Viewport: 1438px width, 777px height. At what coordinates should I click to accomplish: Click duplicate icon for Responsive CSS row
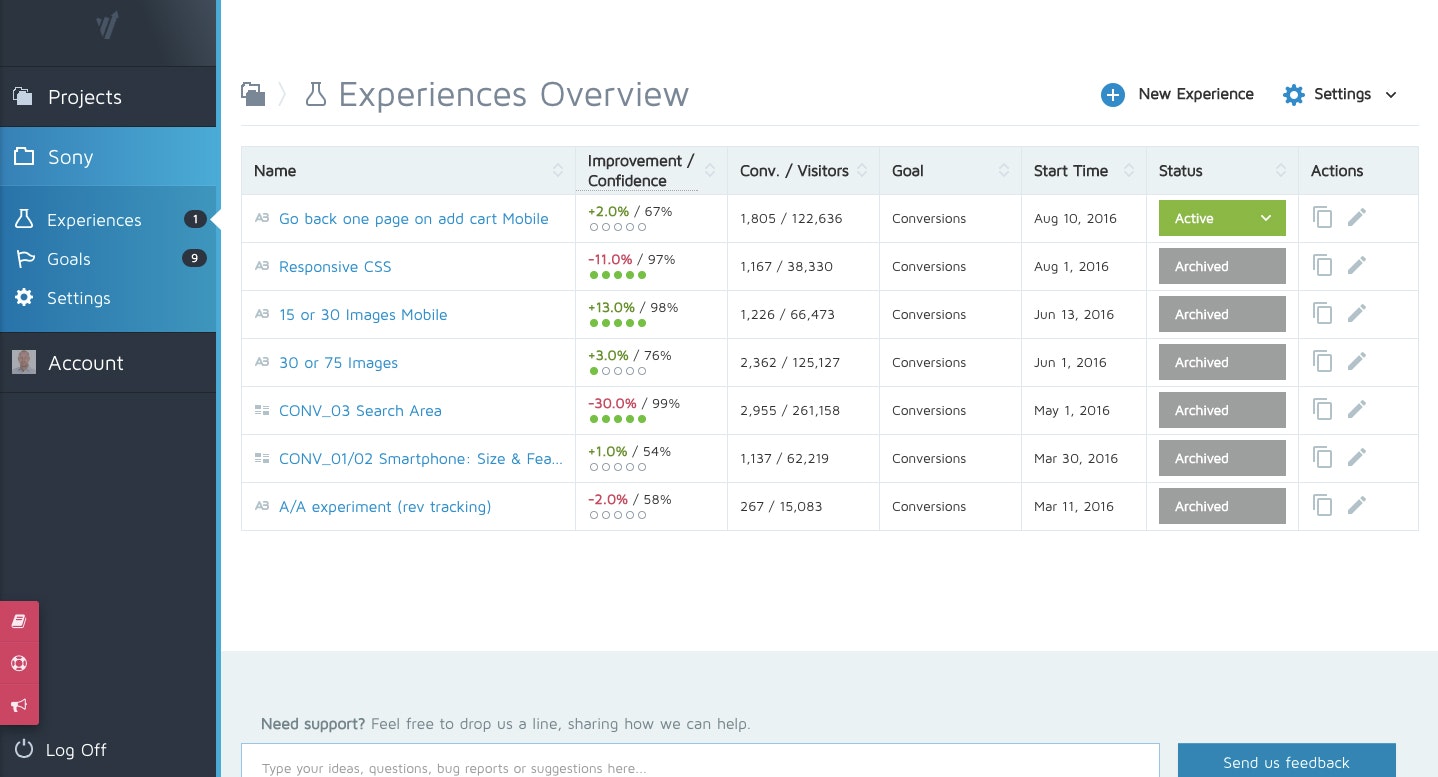(x=1322, y=266)
